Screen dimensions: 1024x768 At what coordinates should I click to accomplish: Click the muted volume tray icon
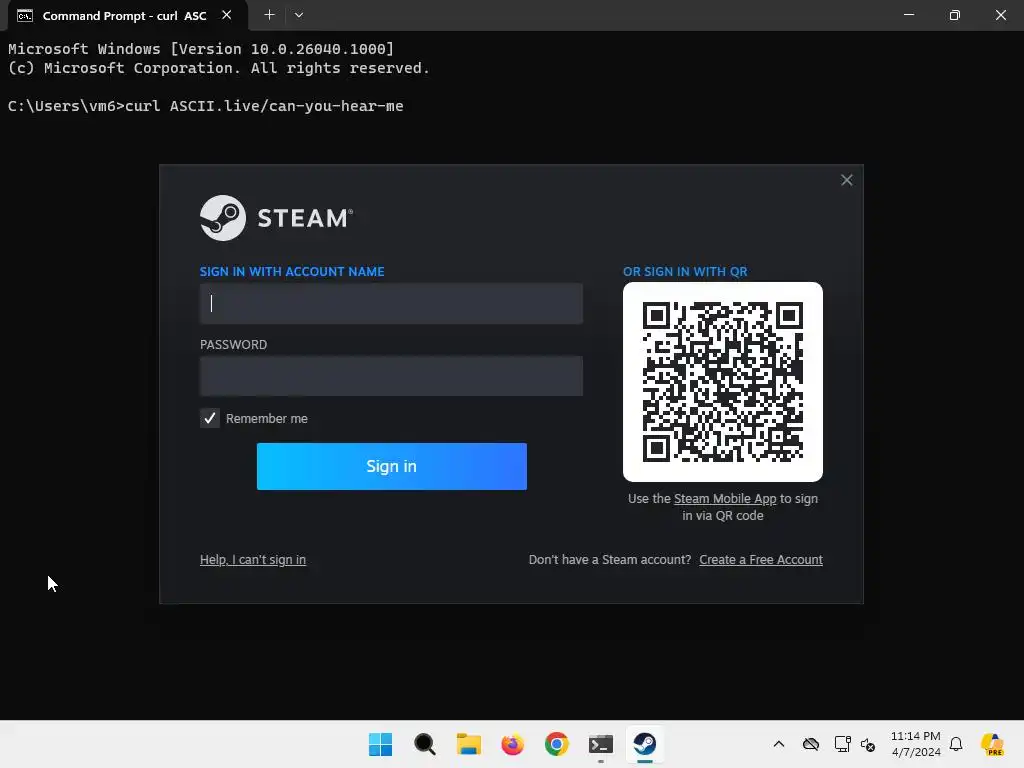click(x=868, y=744)
